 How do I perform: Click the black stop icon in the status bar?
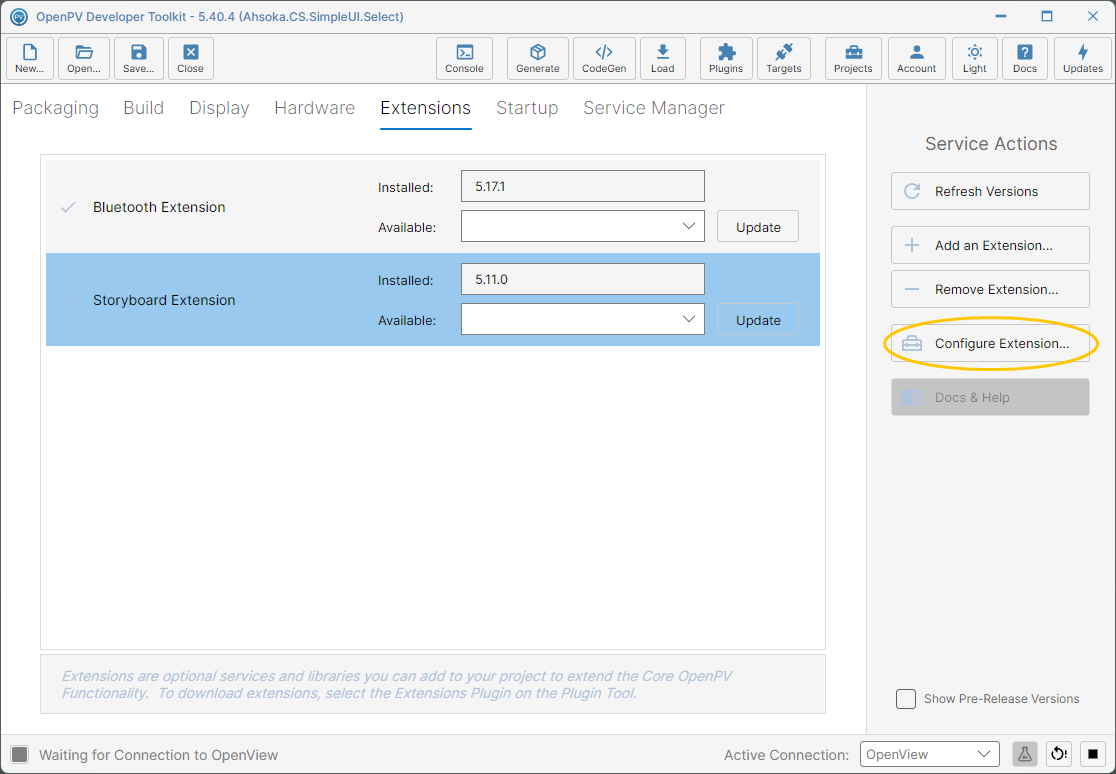(1093, 754)
